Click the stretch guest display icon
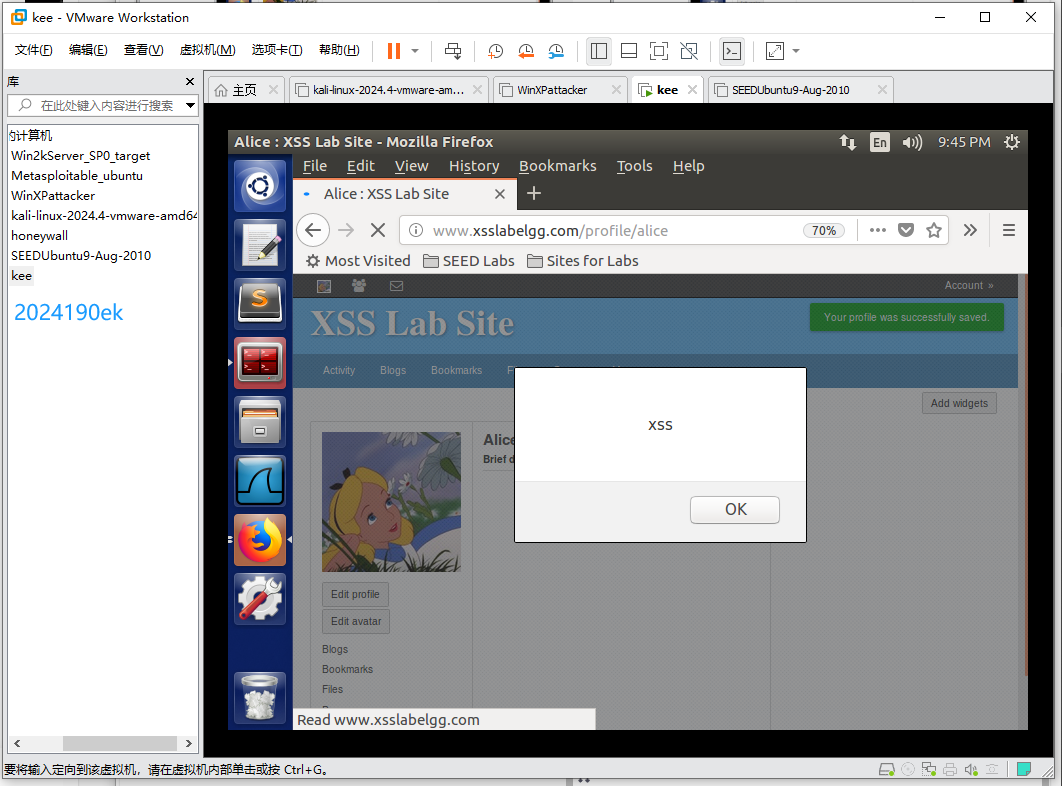1062x786 pixels. tap(774, 51)
